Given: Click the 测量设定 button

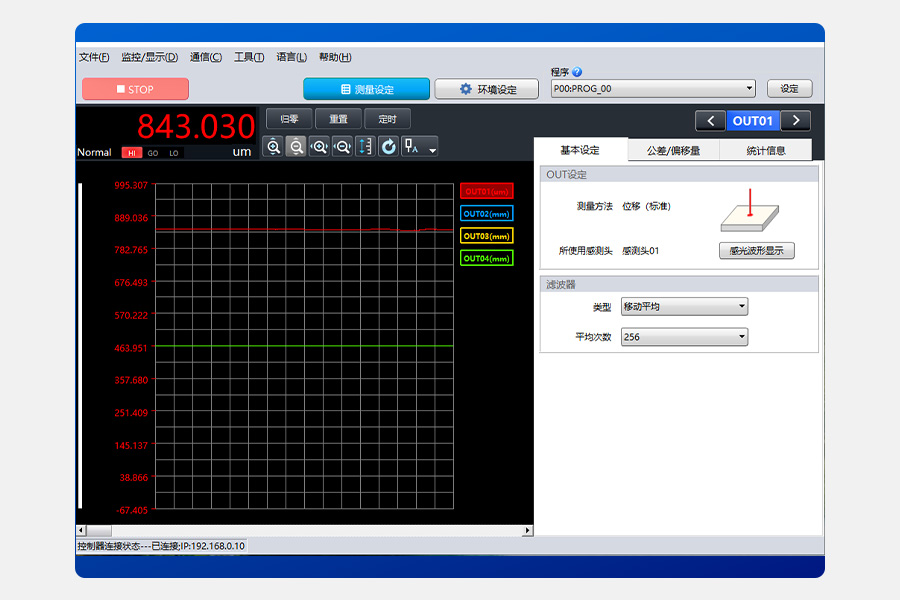Looking at the screenshot, I should coord(366,89).
